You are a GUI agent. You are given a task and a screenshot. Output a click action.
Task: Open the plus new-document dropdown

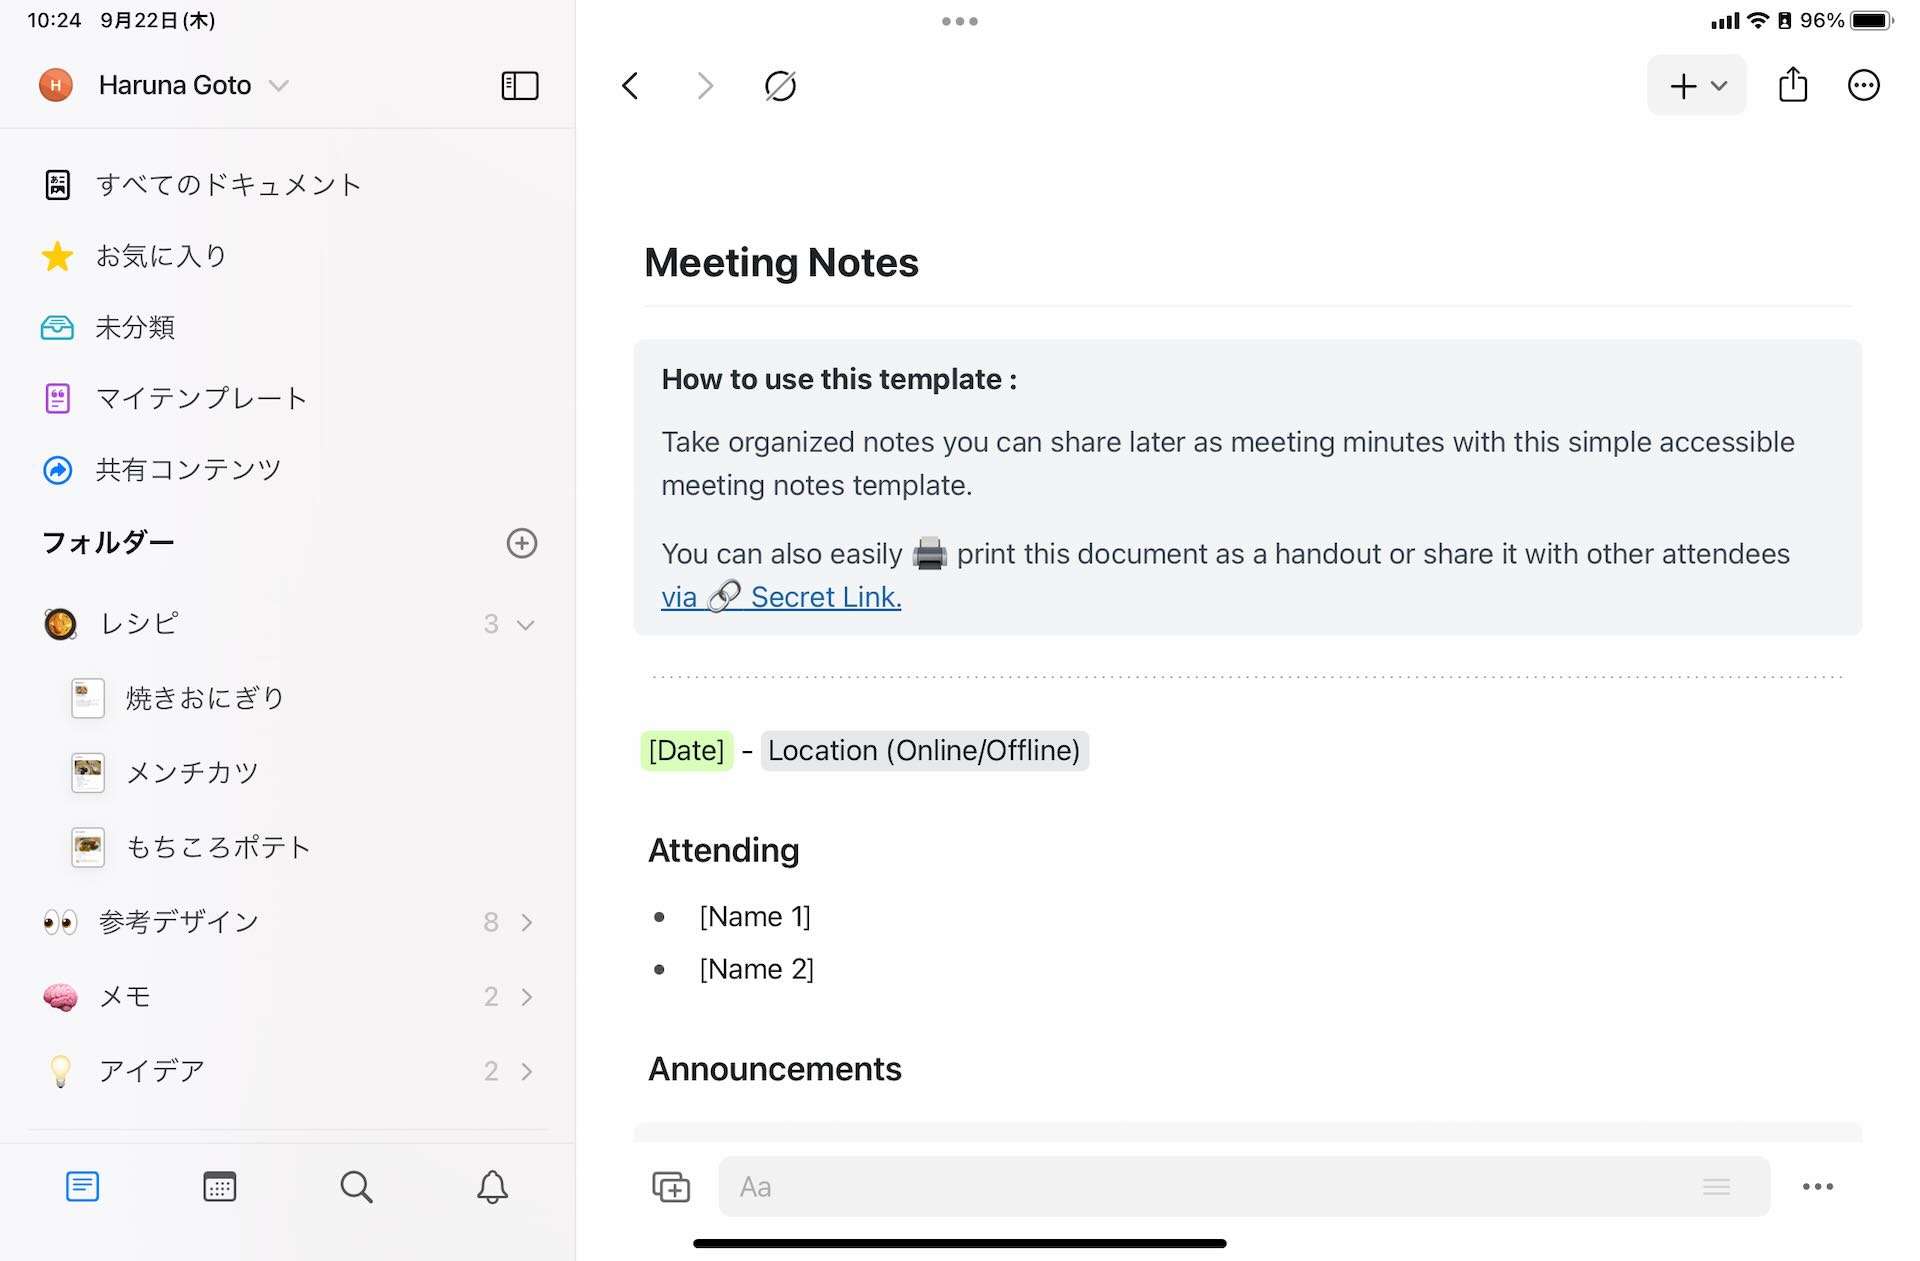(x=1697, y=86)
